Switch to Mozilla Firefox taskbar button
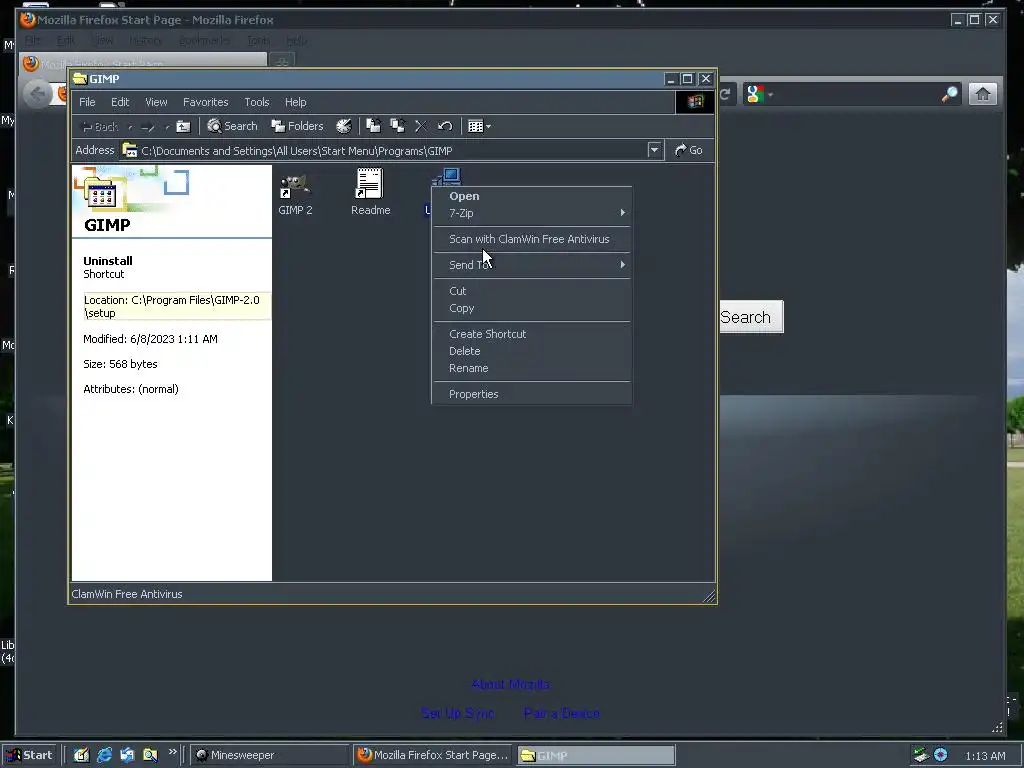Viewport: 1024px width, 768px height. click(434, 755)
